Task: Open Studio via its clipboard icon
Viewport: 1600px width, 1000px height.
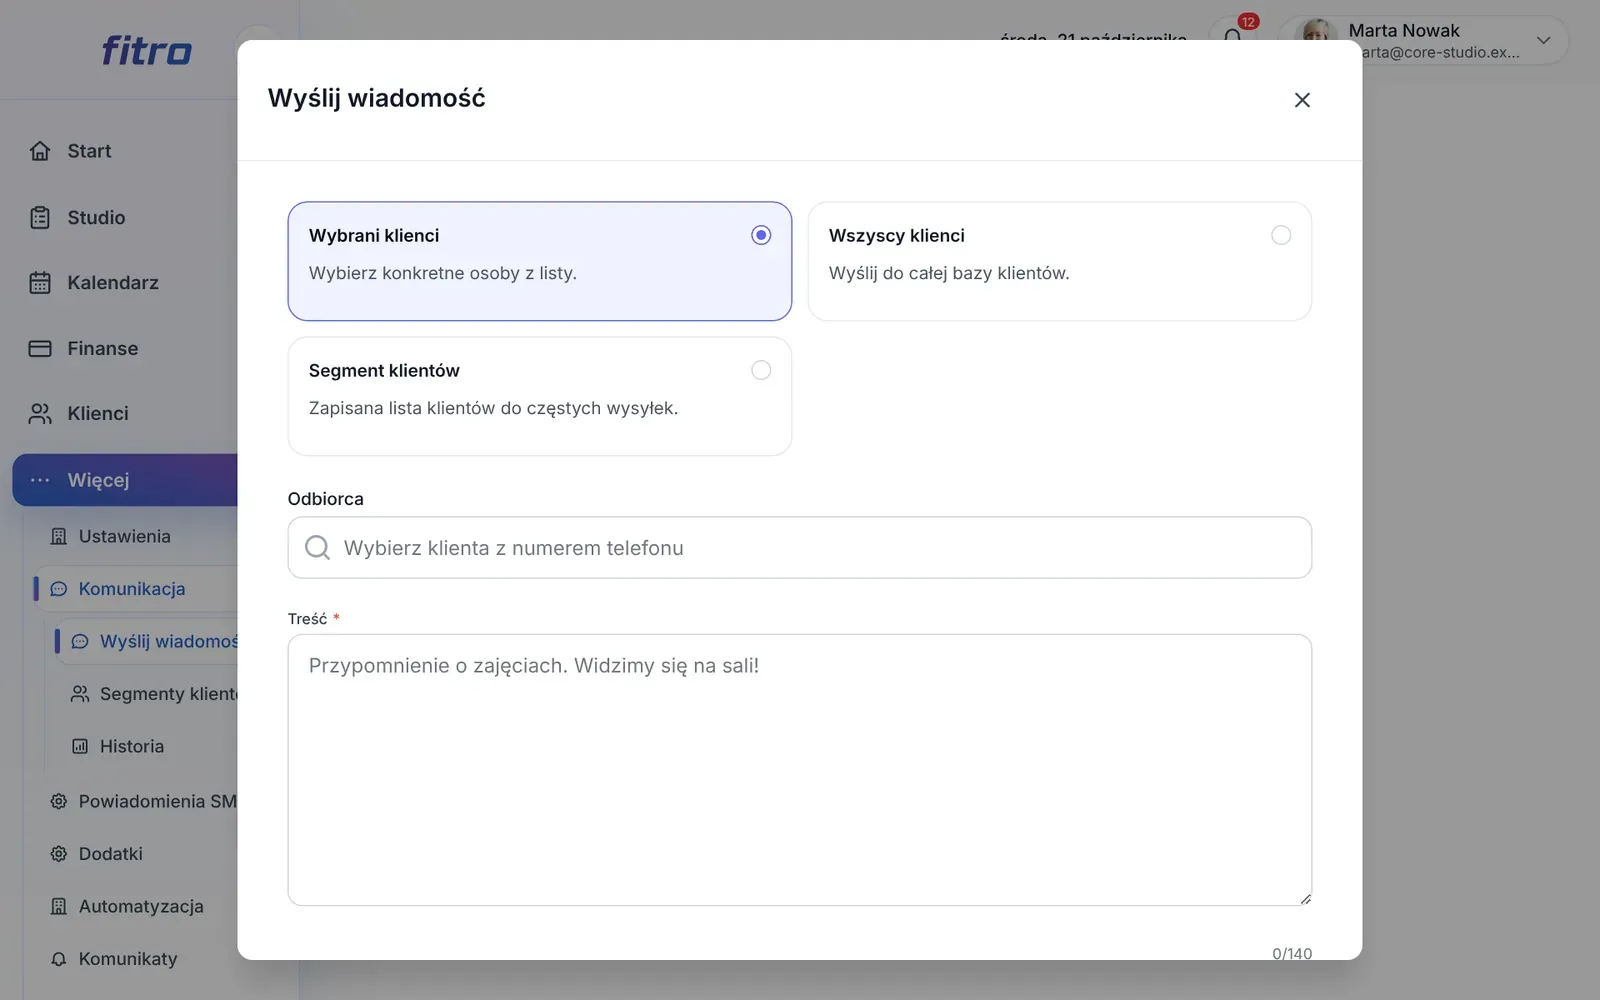Action: point(40,217)
